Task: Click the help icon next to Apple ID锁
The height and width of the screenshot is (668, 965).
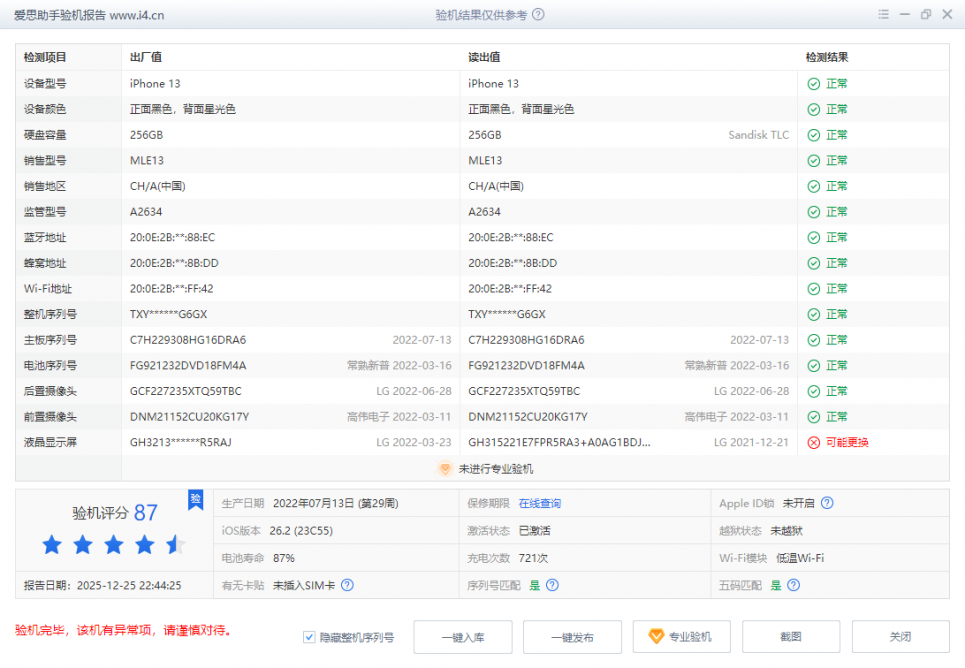Action: 827,504
